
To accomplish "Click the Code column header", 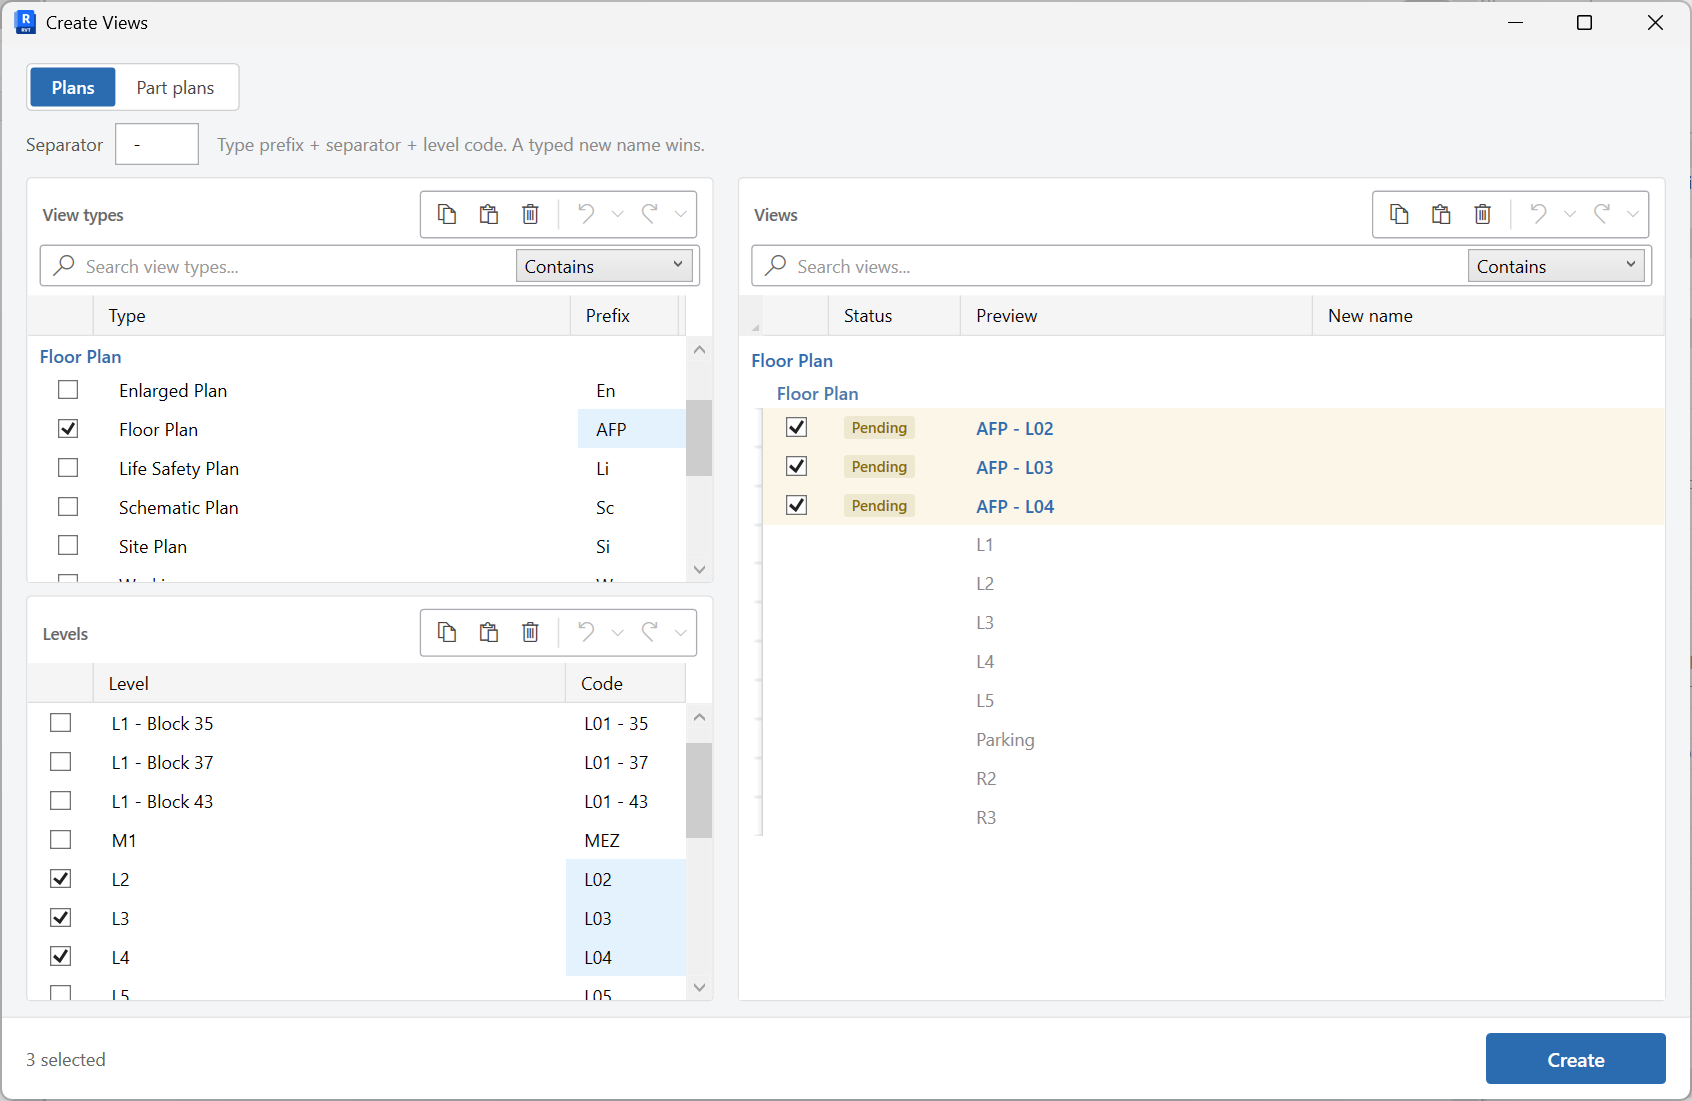I will tap(626, 684).
